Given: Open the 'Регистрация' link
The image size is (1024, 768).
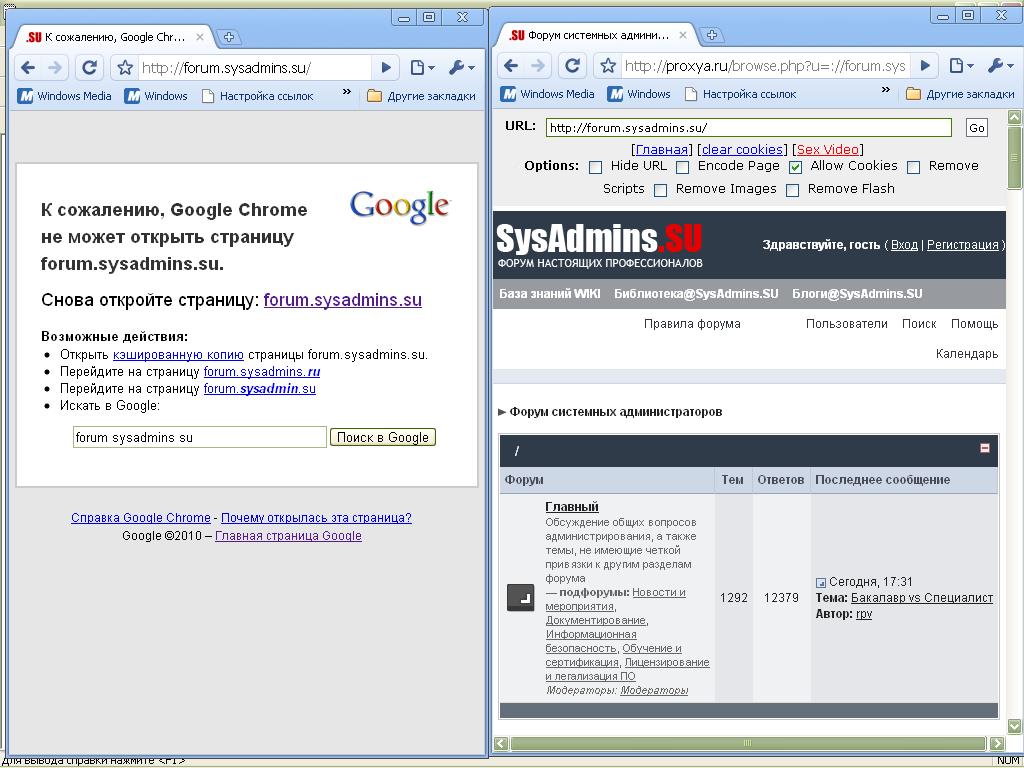Looking at the screenshot, I should 963,245.
